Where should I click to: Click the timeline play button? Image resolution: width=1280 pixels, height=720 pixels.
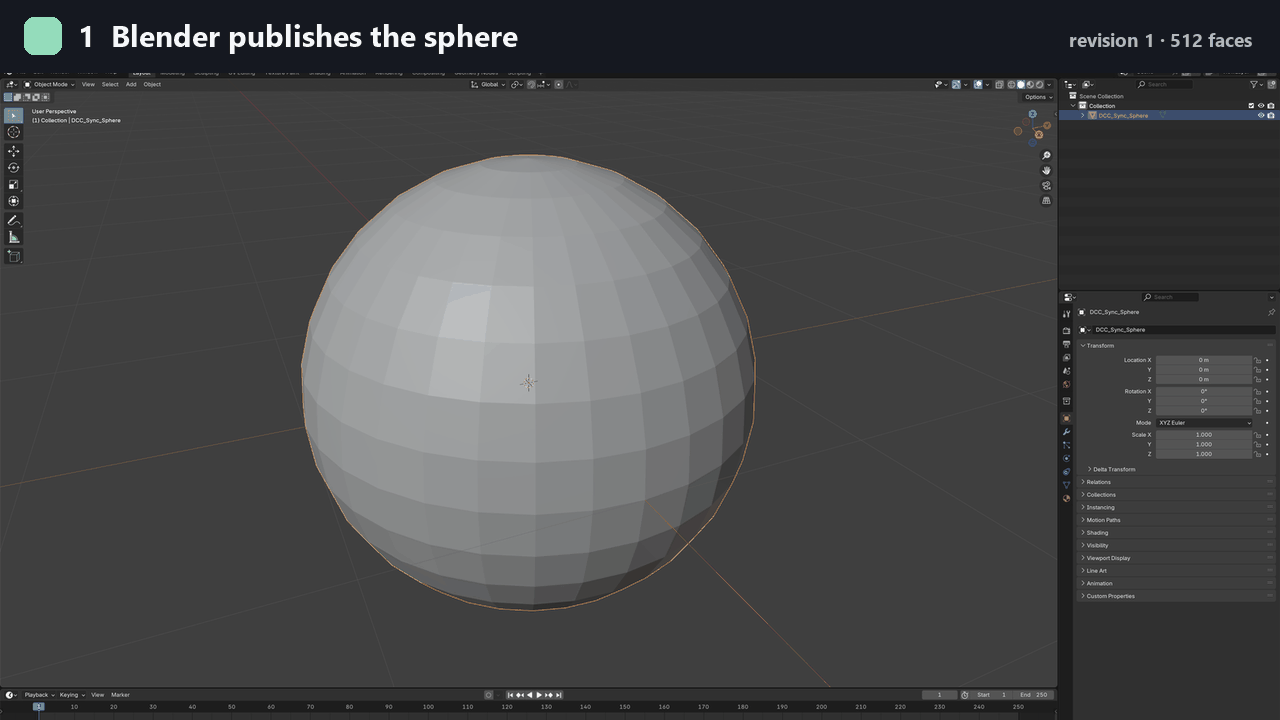[539, 695]
